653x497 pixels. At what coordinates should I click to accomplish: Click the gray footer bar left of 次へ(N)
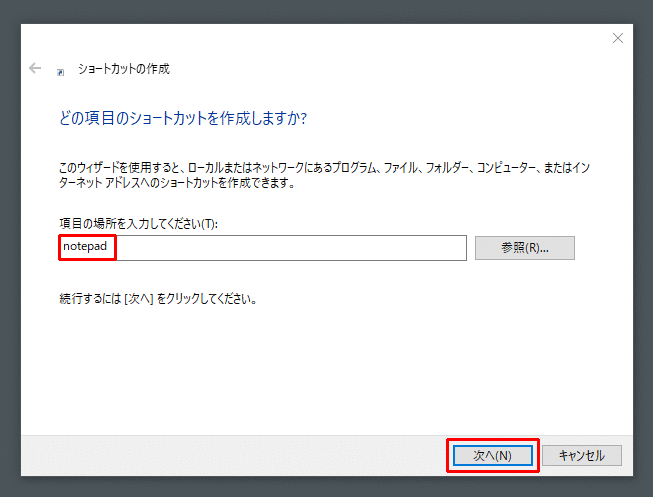pos(230,455)
